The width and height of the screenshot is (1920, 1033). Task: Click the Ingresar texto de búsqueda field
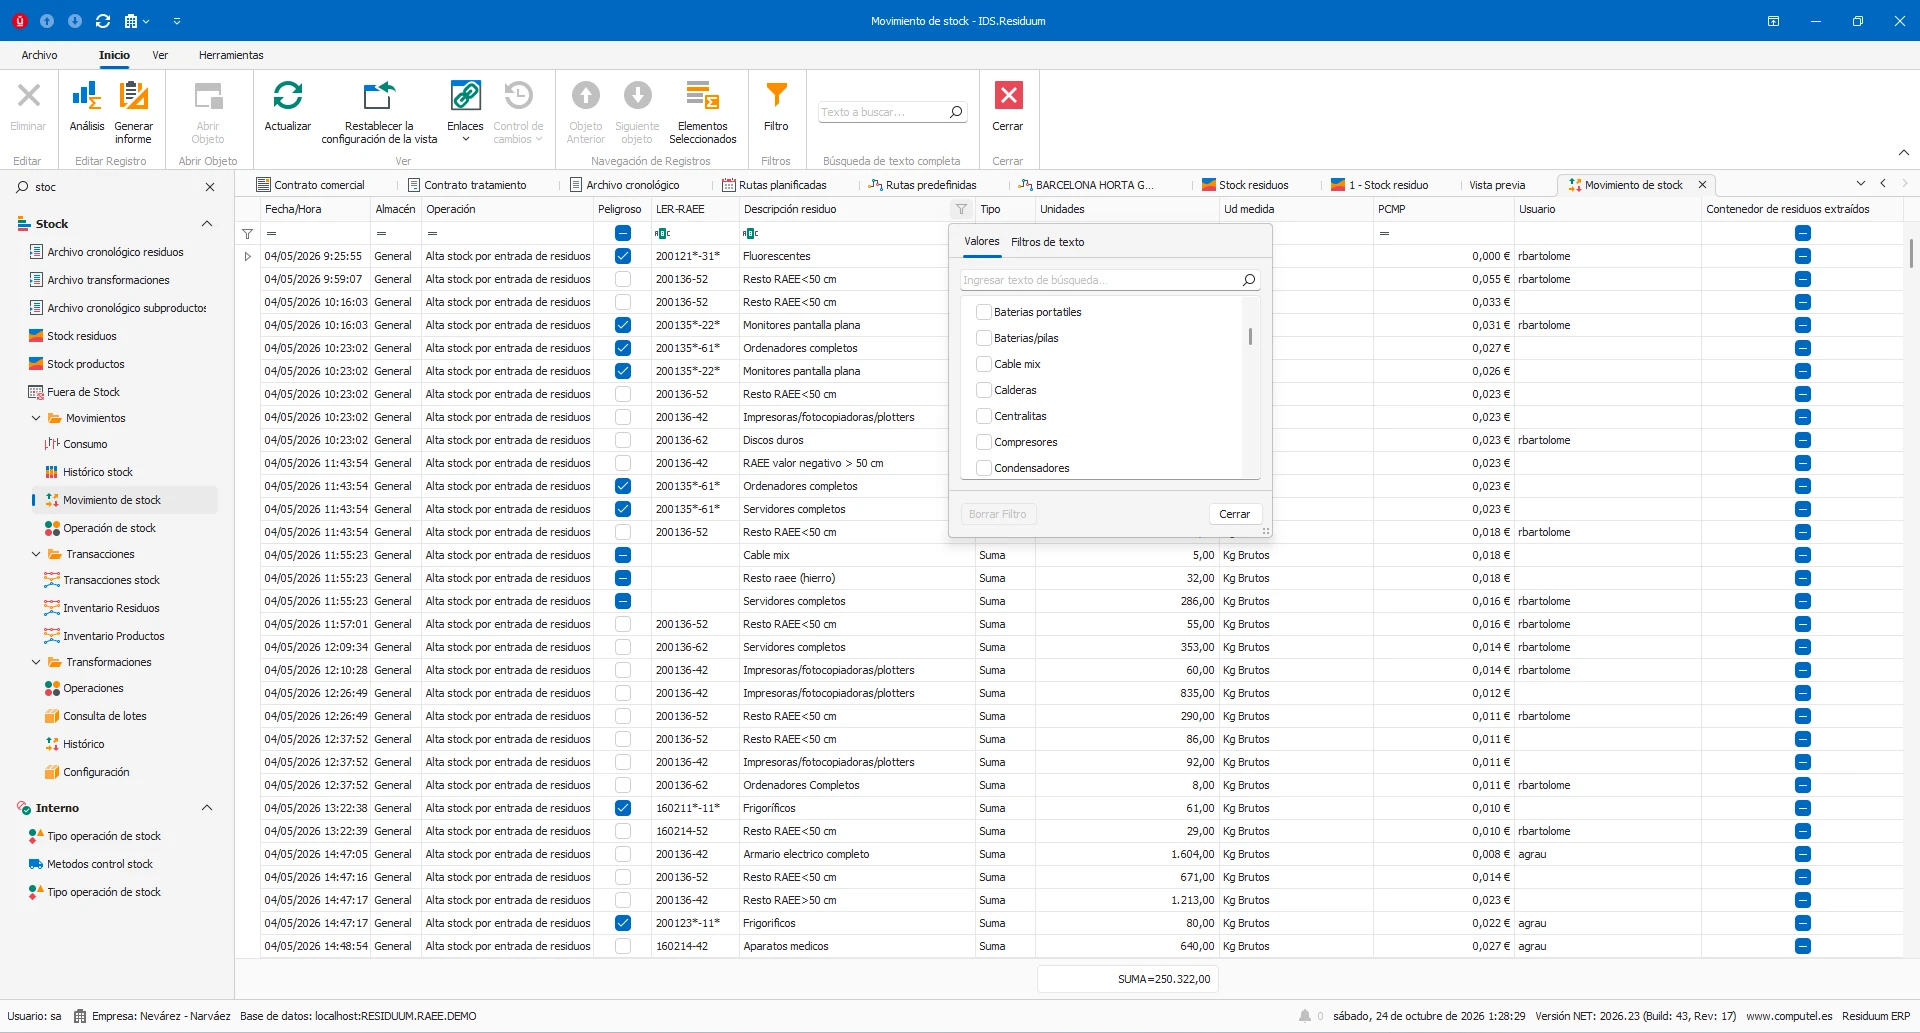point(1100,280)
